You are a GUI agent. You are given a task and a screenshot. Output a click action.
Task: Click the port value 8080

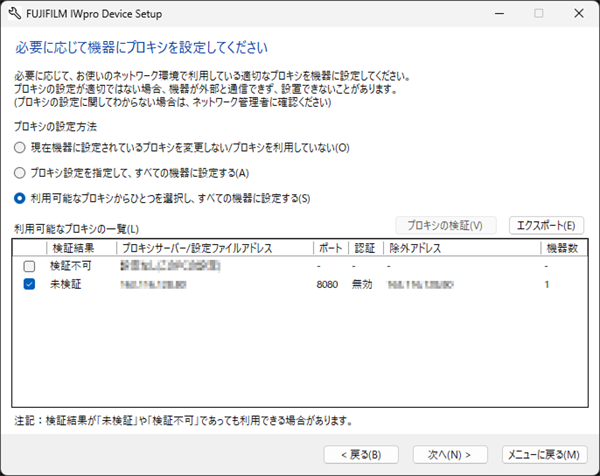click(x=327, y=285)
